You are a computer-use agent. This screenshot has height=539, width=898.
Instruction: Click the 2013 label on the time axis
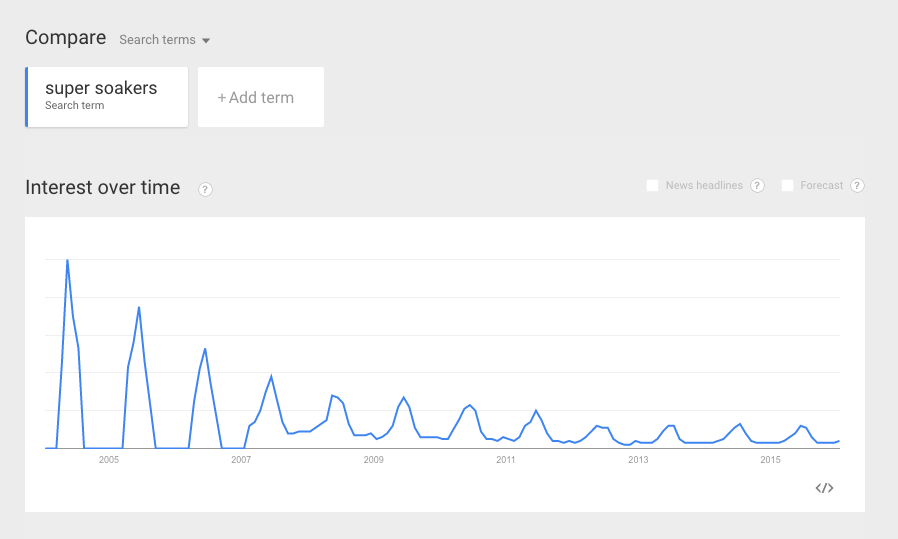tap(638, 459)
